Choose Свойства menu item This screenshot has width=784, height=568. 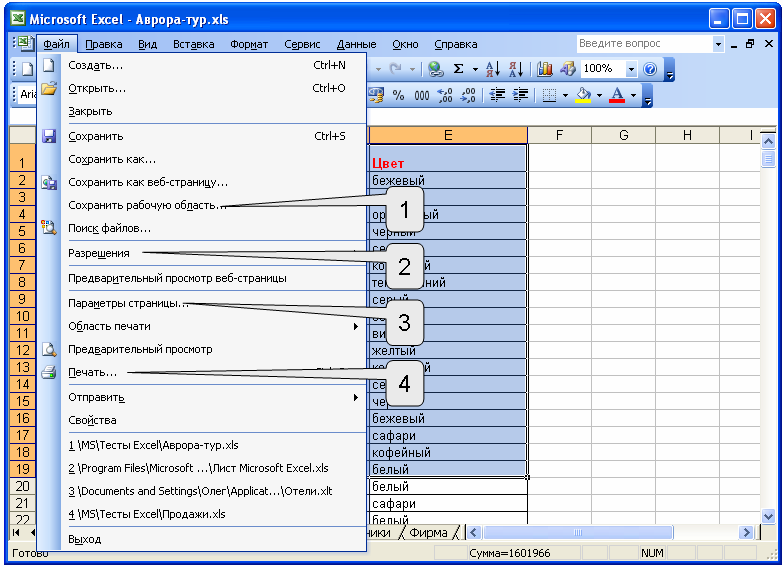click(202, 420)
